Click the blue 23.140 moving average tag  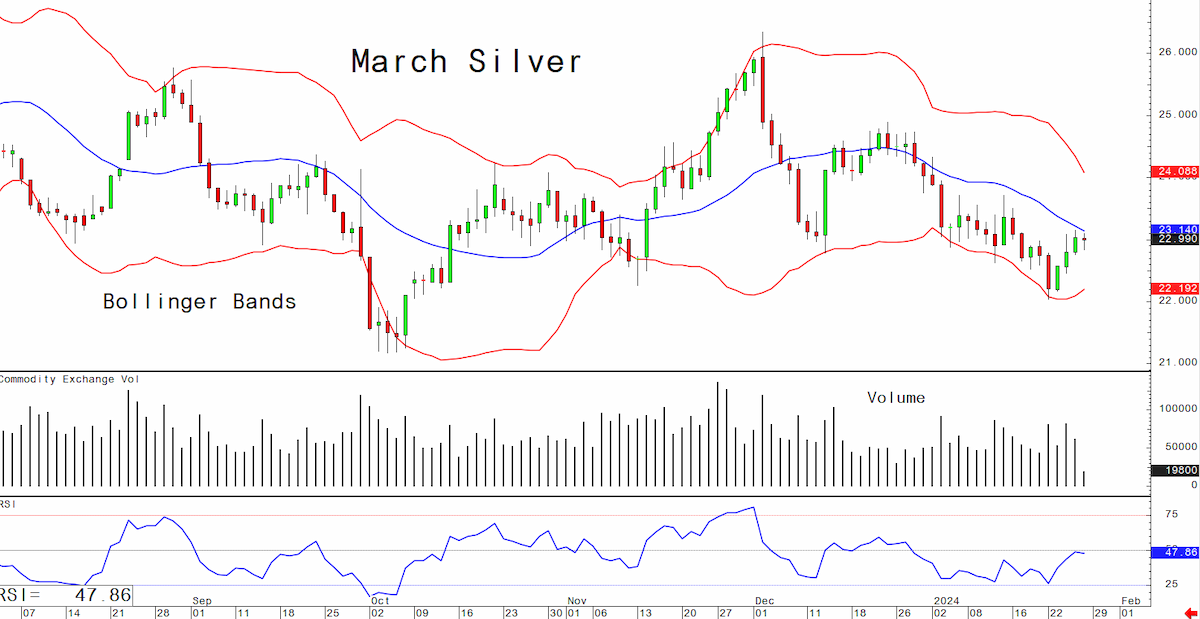1175,228
